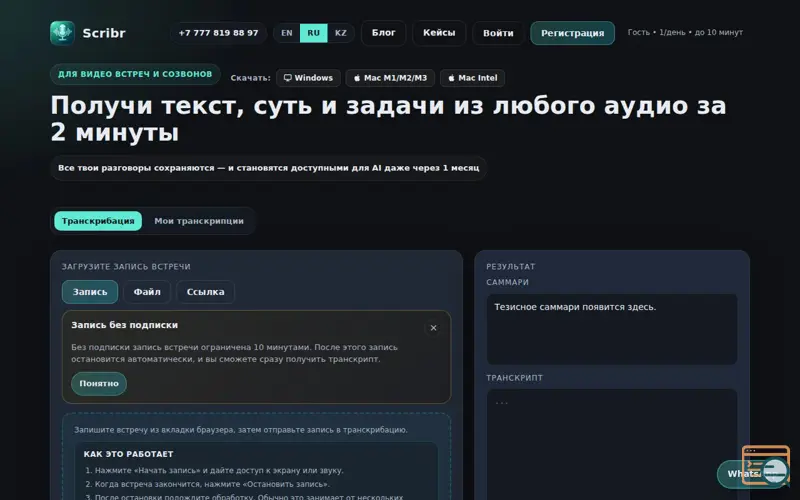Screen dimensions: 800x500
Task: Open the WhatsApp chat button
Action: [x=753, y=474]
